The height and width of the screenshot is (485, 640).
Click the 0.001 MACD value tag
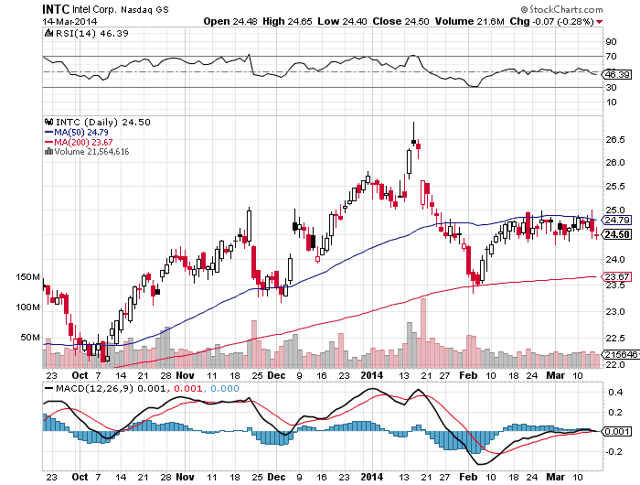617,432
